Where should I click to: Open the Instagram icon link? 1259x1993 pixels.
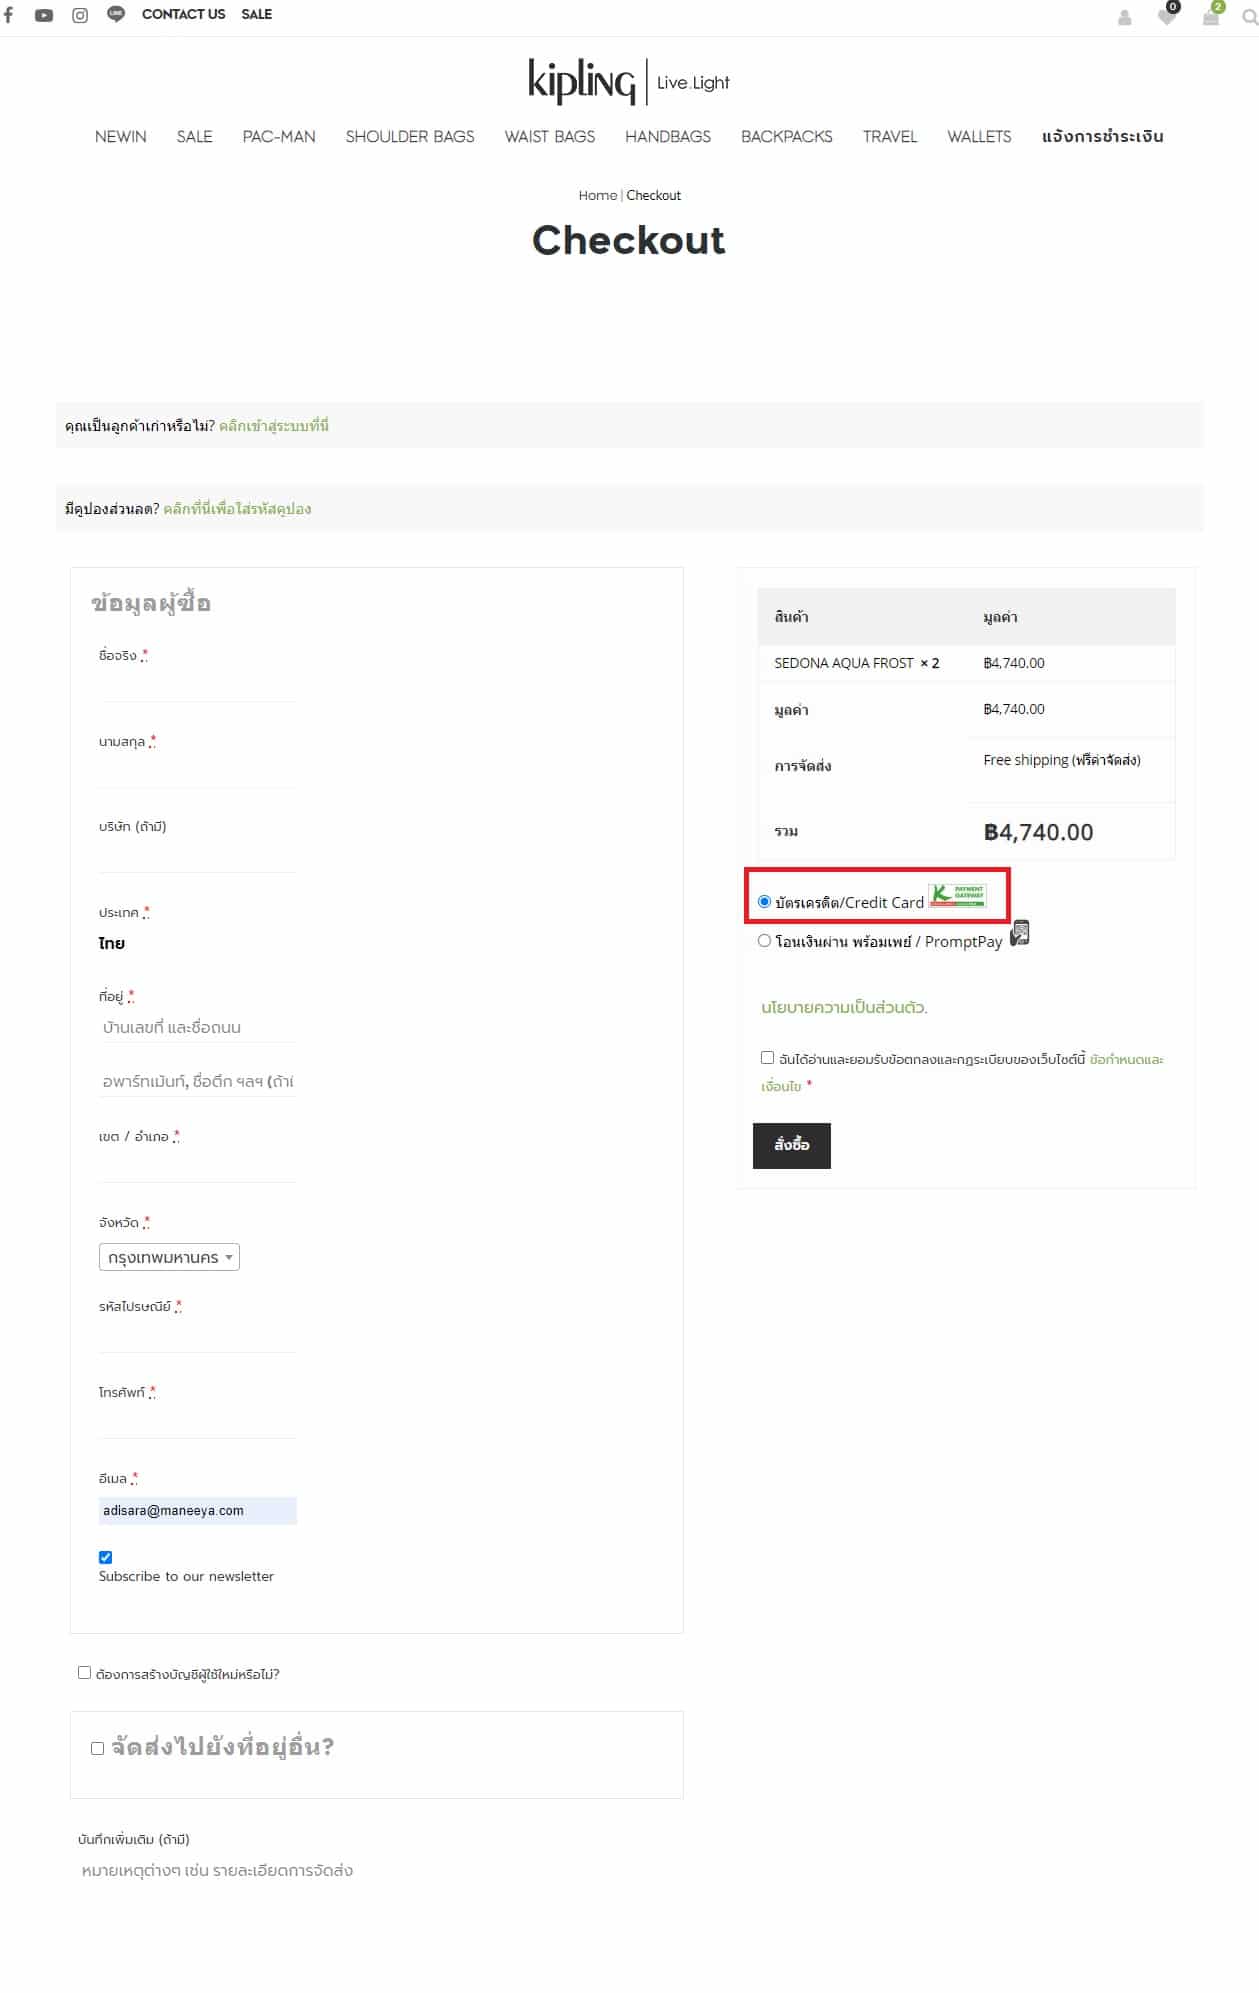coord(80,15)
